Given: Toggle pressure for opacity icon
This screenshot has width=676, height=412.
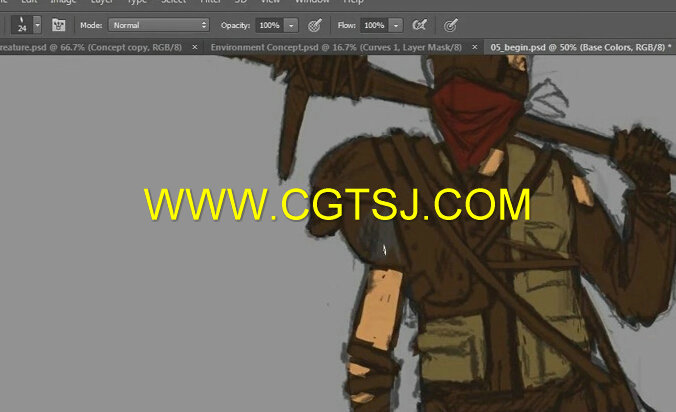Looking at the screenshot, I should pos(315,25).
